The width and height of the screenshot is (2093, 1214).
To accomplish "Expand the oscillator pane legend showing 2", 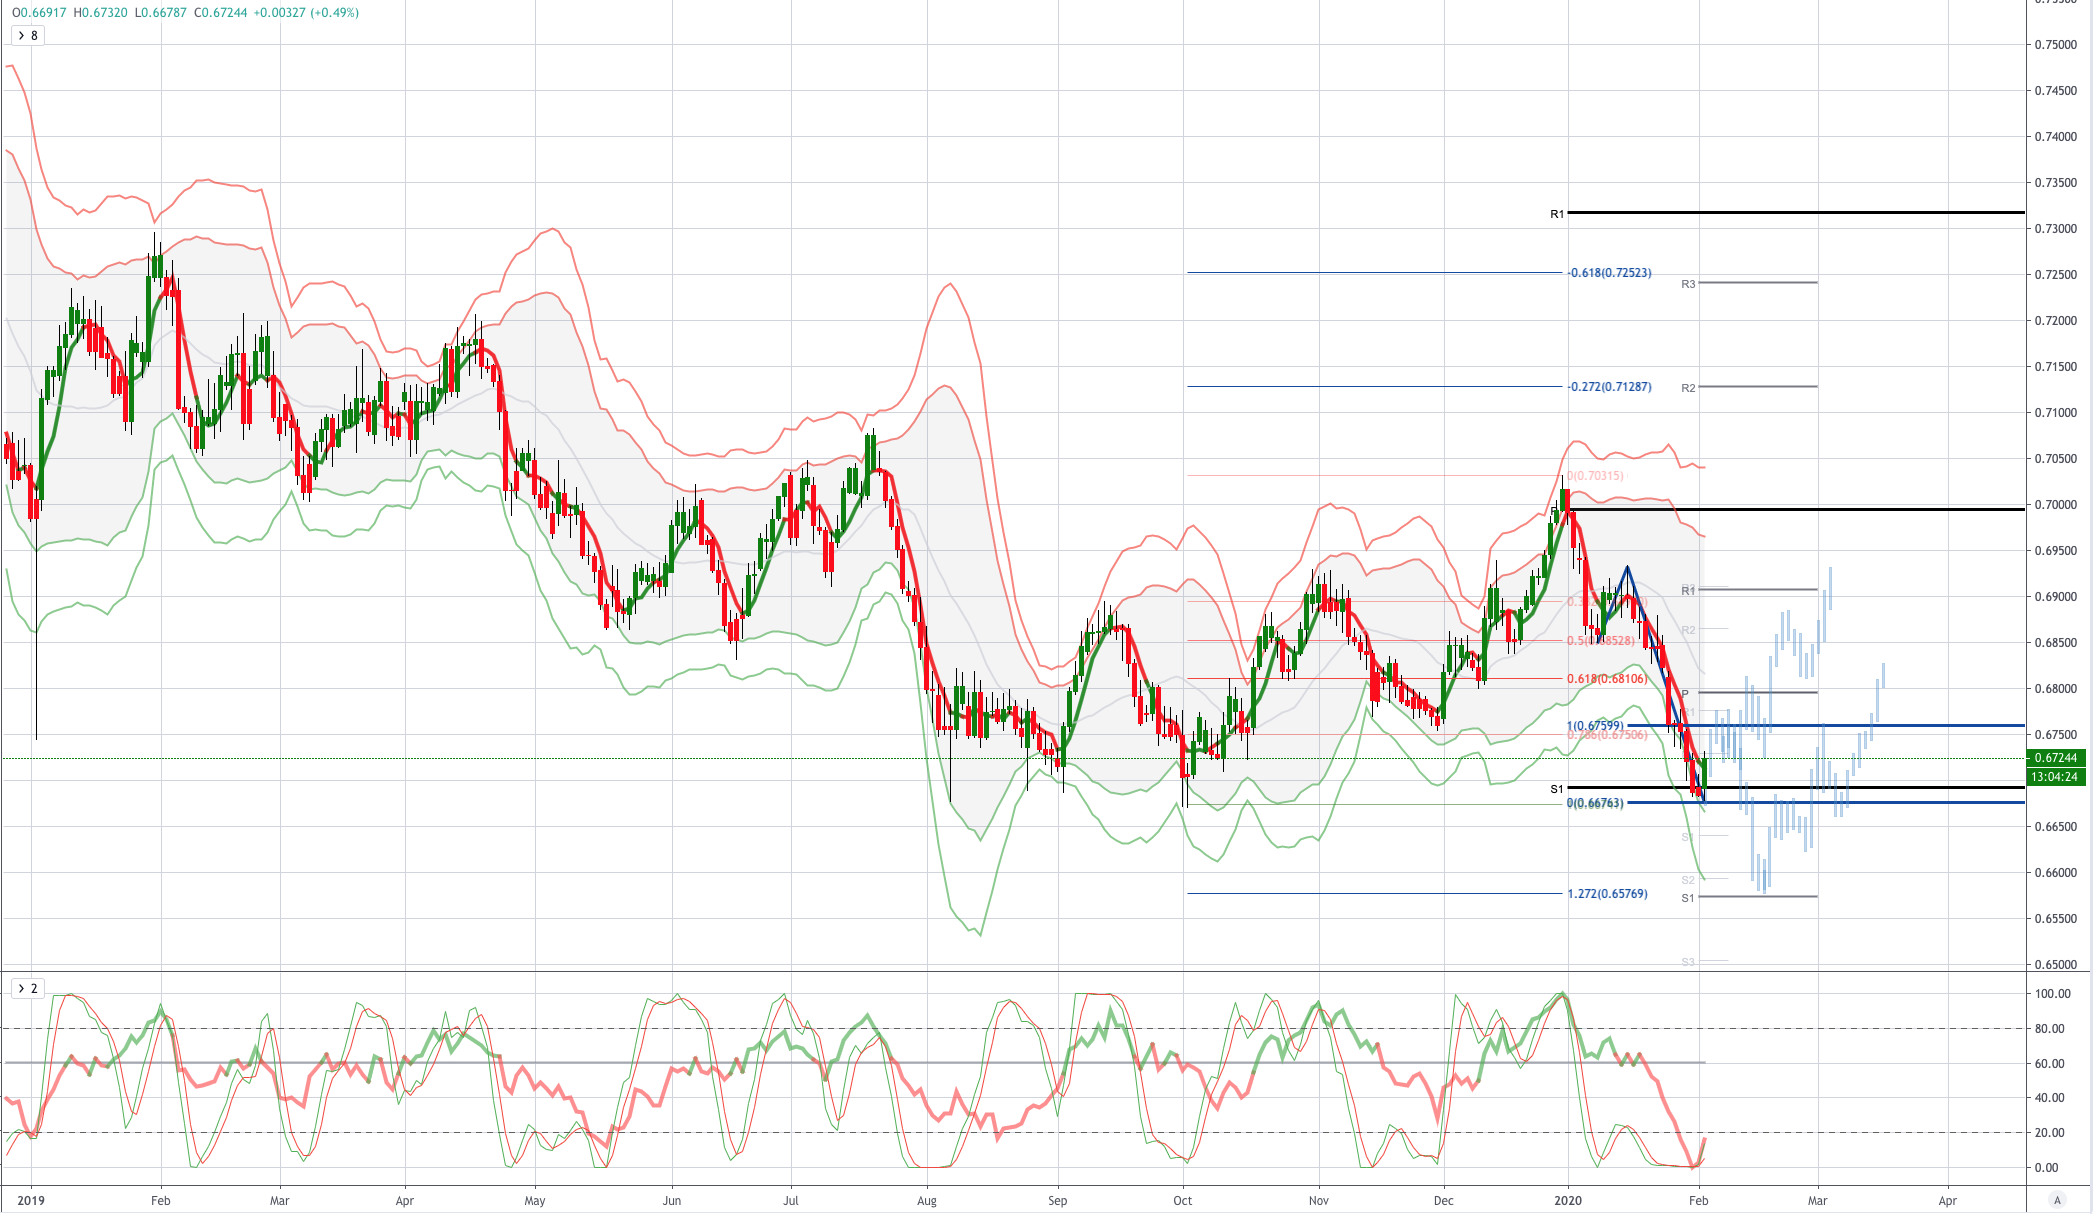I will [27, 989].
